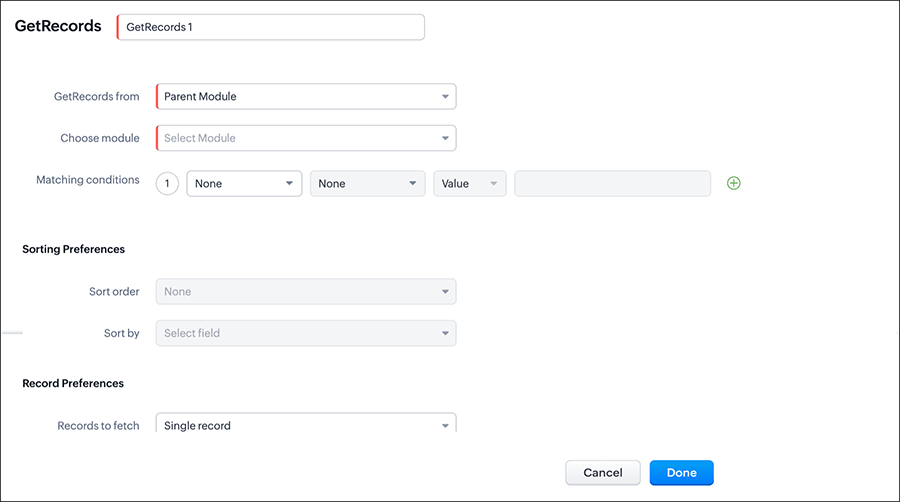Expand first None field dropdown in conditions
The width and height of the screenshot is (900, 502).
coord(244,184)
